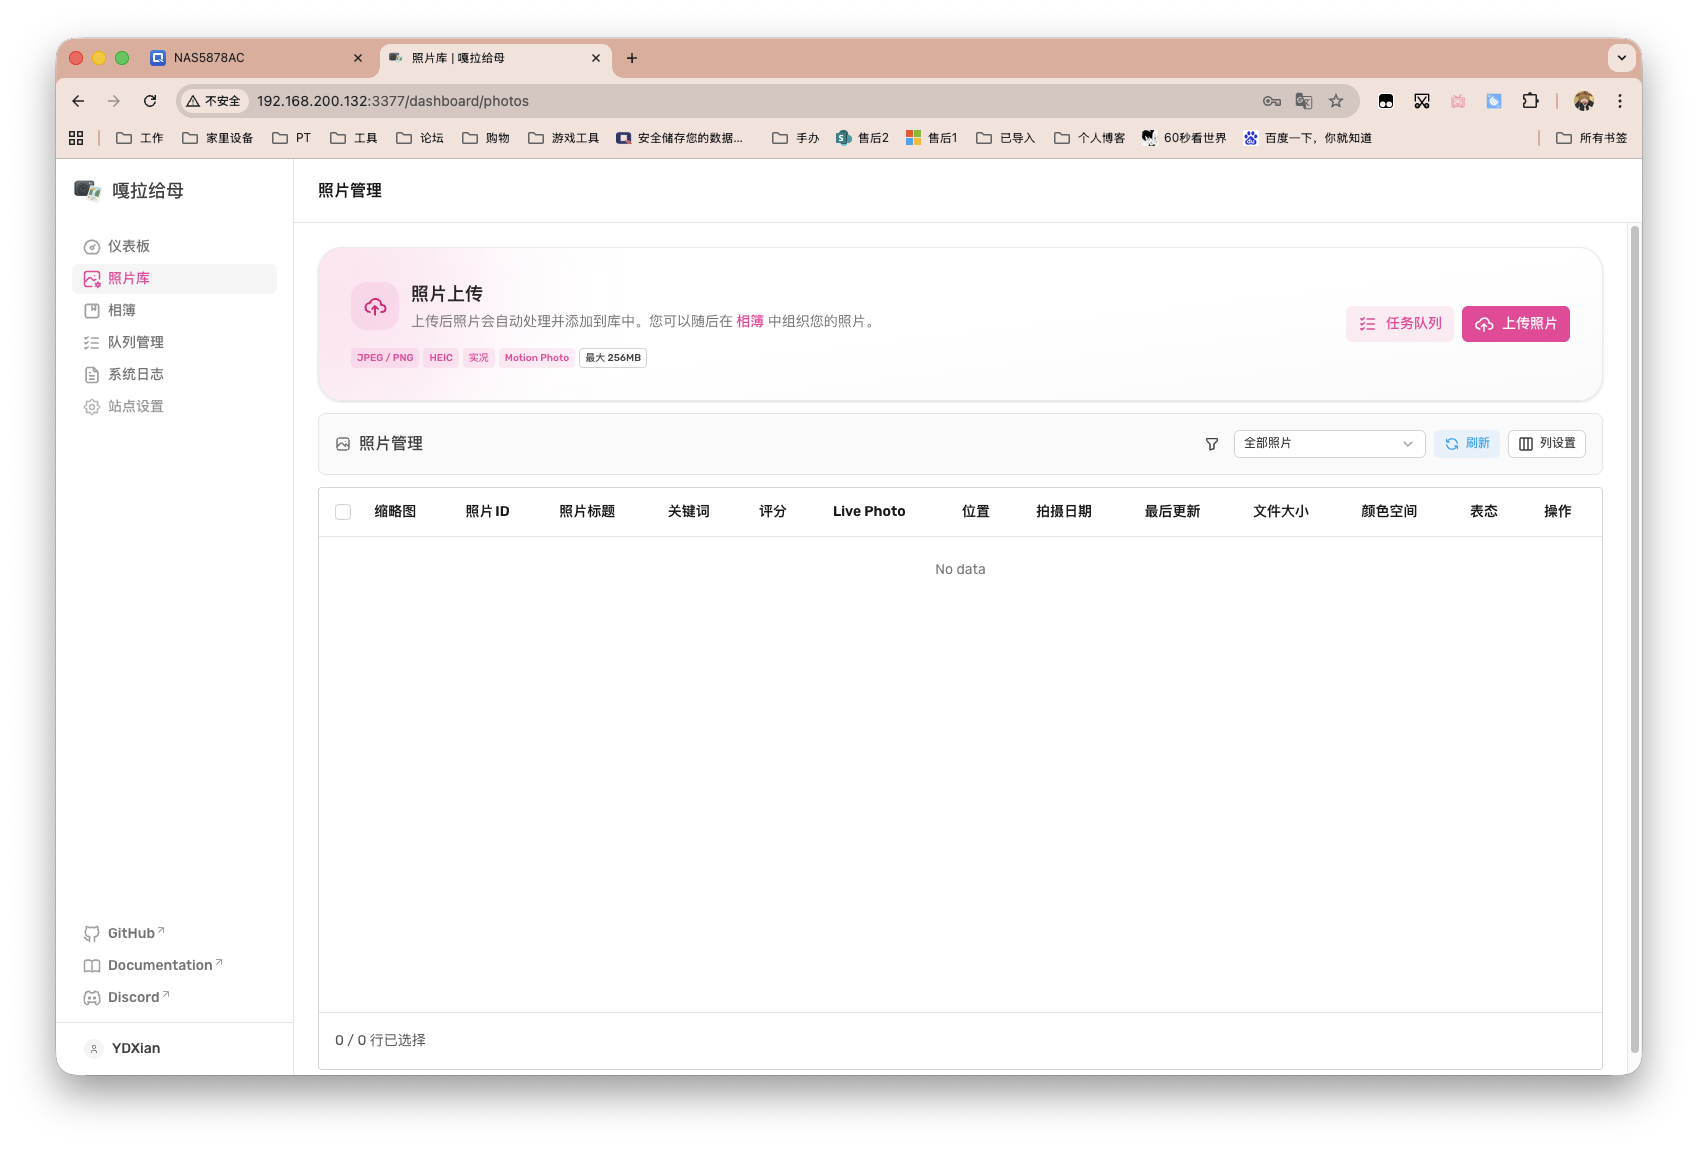Image resolution: width=1698 pixels, height=1149 pixels.
Task: Open the Discord link icon
Action: pyautogui.click(x=92, y=997)
